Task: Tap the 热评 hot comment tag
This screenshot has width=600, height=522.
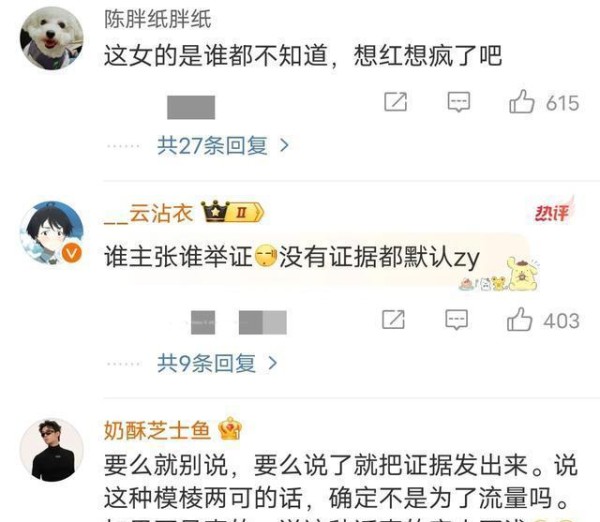Action: coord(553,210)
